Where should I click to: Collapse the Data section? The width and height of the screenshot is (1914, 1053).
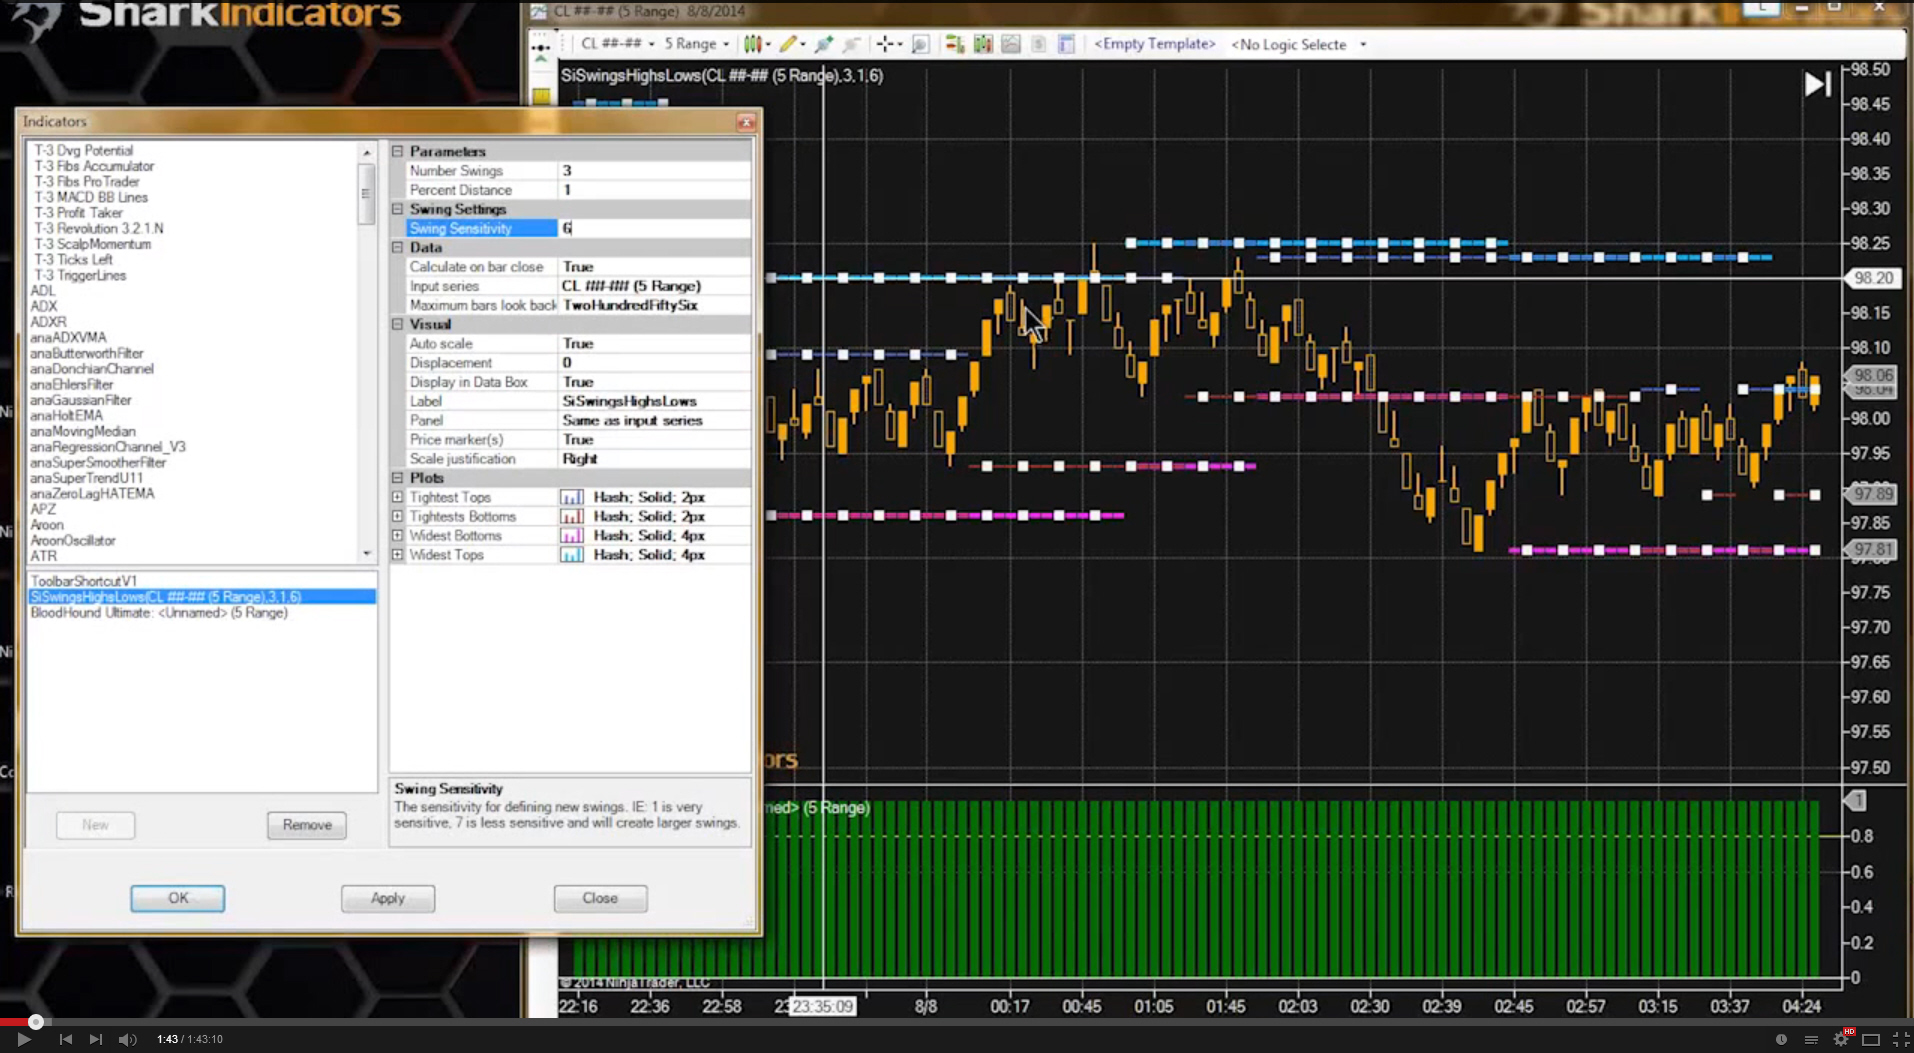click(397, 247)
